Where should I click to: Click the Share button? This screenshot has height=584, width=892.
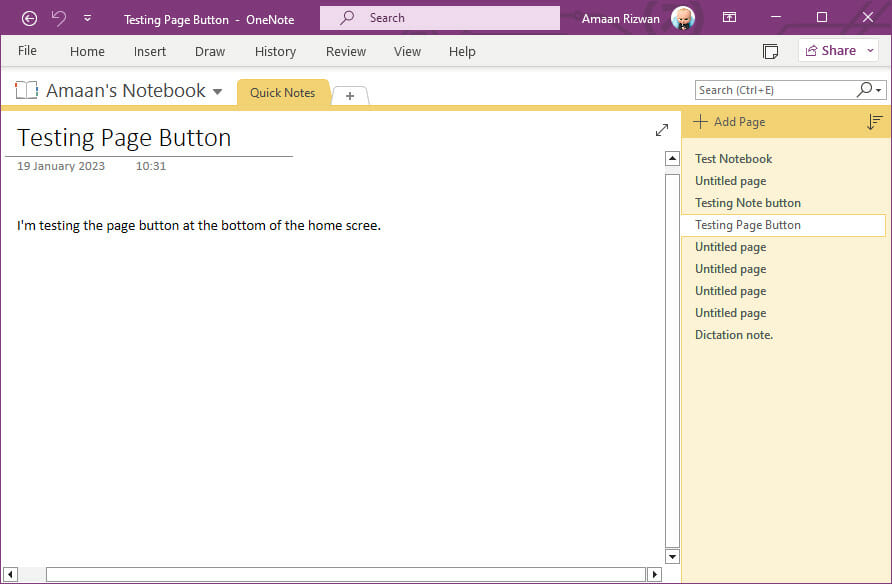tap(831, 51)
